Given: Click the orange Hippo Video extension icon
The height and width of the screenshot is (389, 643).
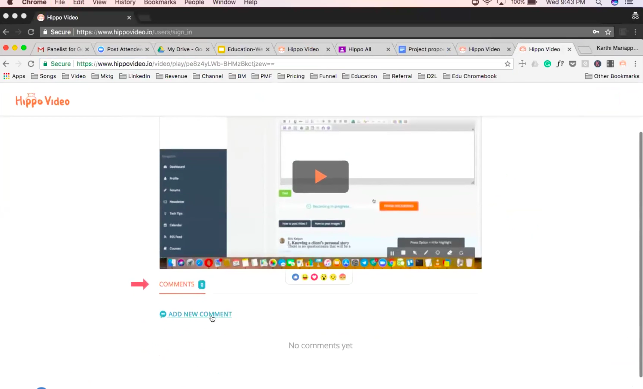Looking at the screenshot, I should point(623,64).
